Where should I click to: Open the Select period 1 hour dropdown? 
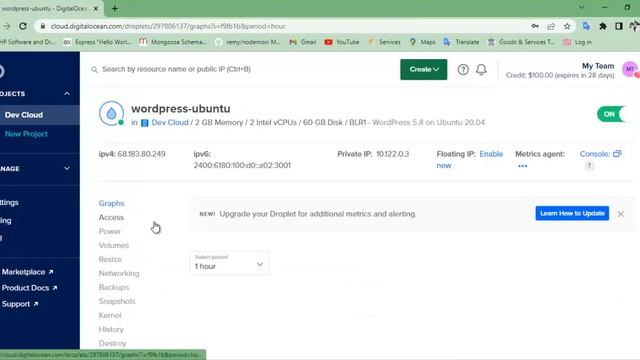[229, 262]
